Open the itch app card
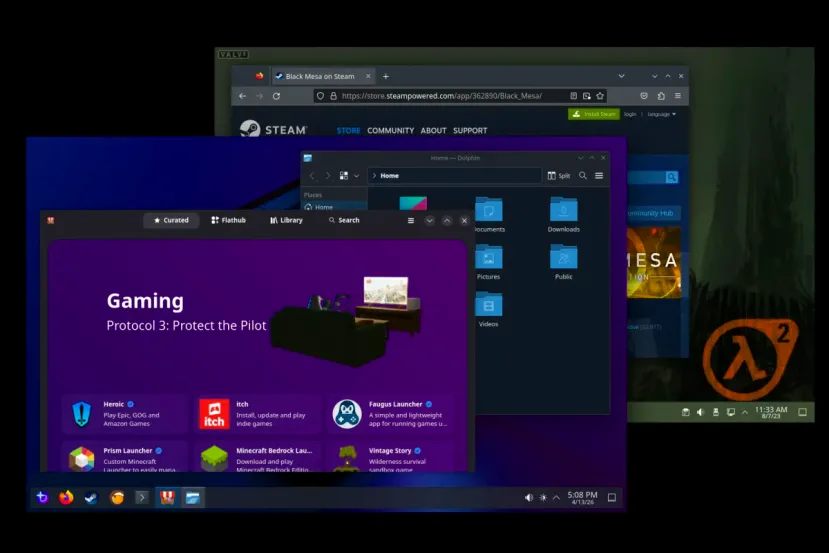 [257, 413]
